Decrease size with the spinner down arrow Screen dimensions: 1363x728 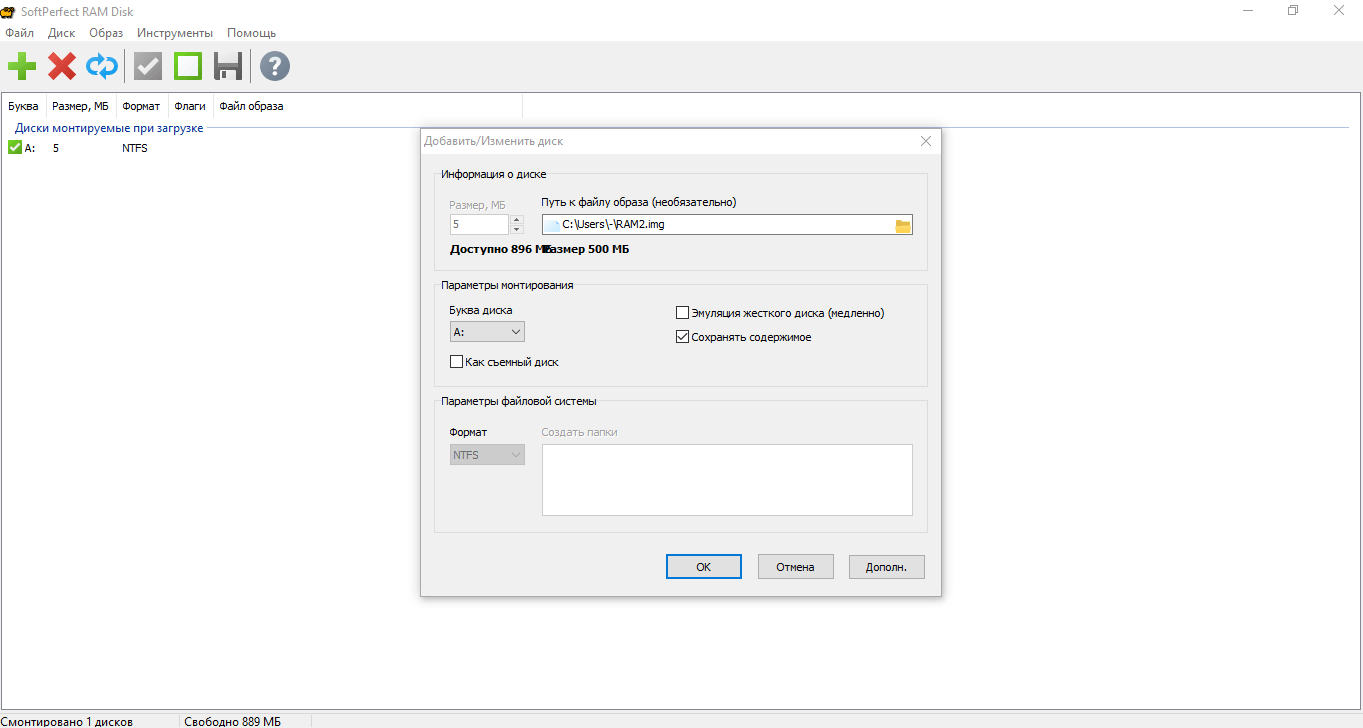[x=517, y=230]
